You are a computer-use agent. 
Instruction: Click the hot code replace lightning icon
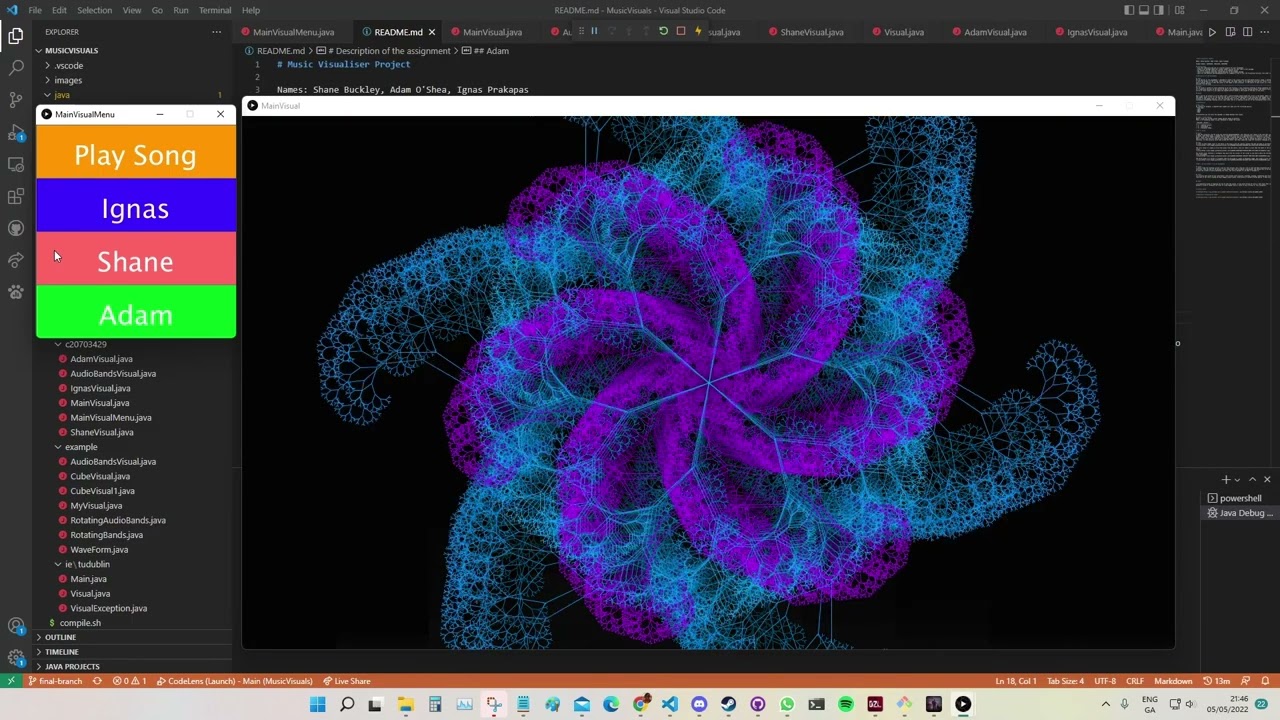tap(698, 31)
